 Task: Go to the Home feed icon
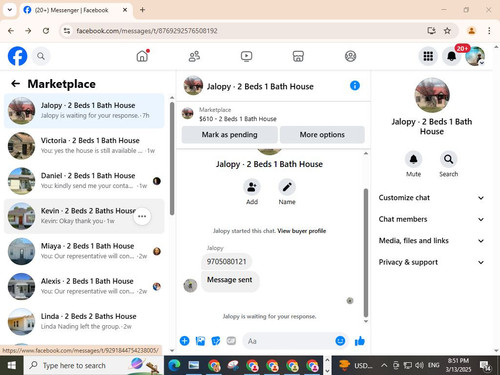click(x=142, y=56)
